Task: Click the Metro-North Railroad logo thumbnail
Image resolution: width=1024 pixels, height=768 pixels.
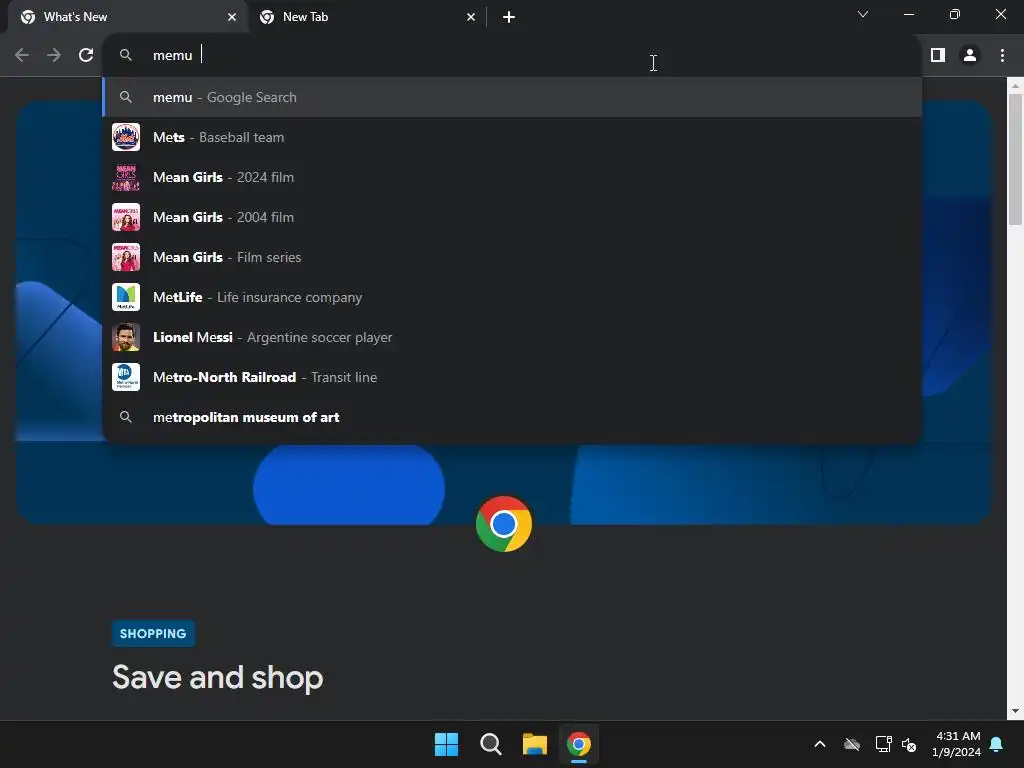Action: 126,377
